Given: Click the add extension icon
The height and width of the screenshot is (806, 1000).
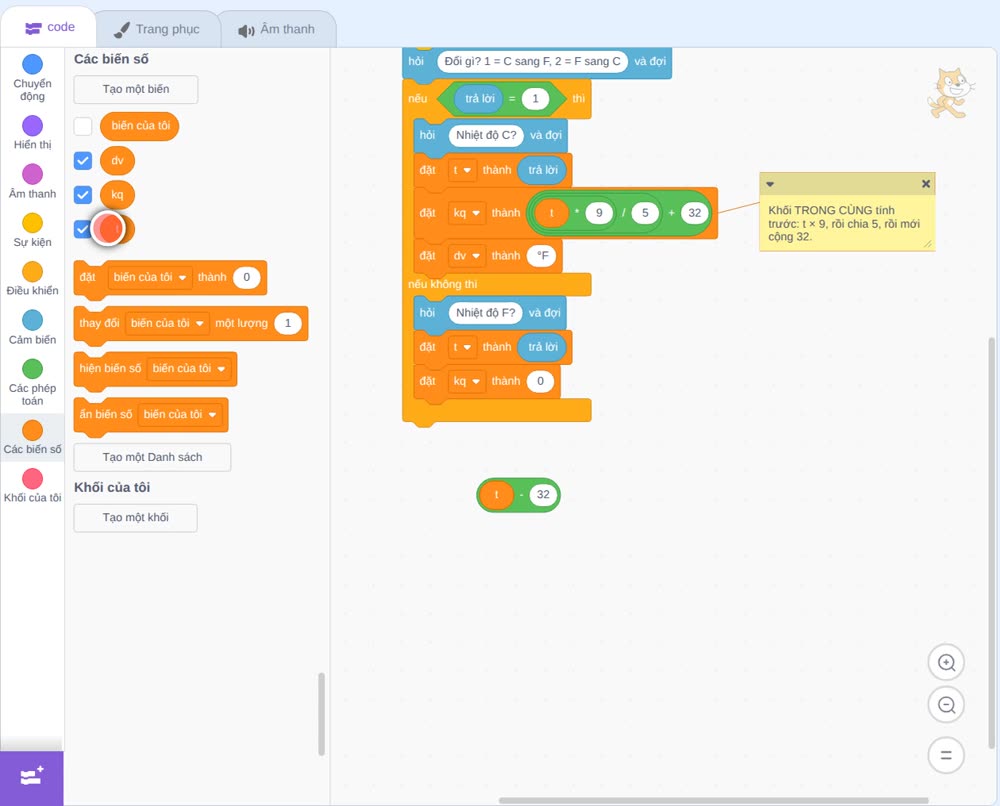Looking at the screenshot, I should pyautogui.click(x=31, y=777).
